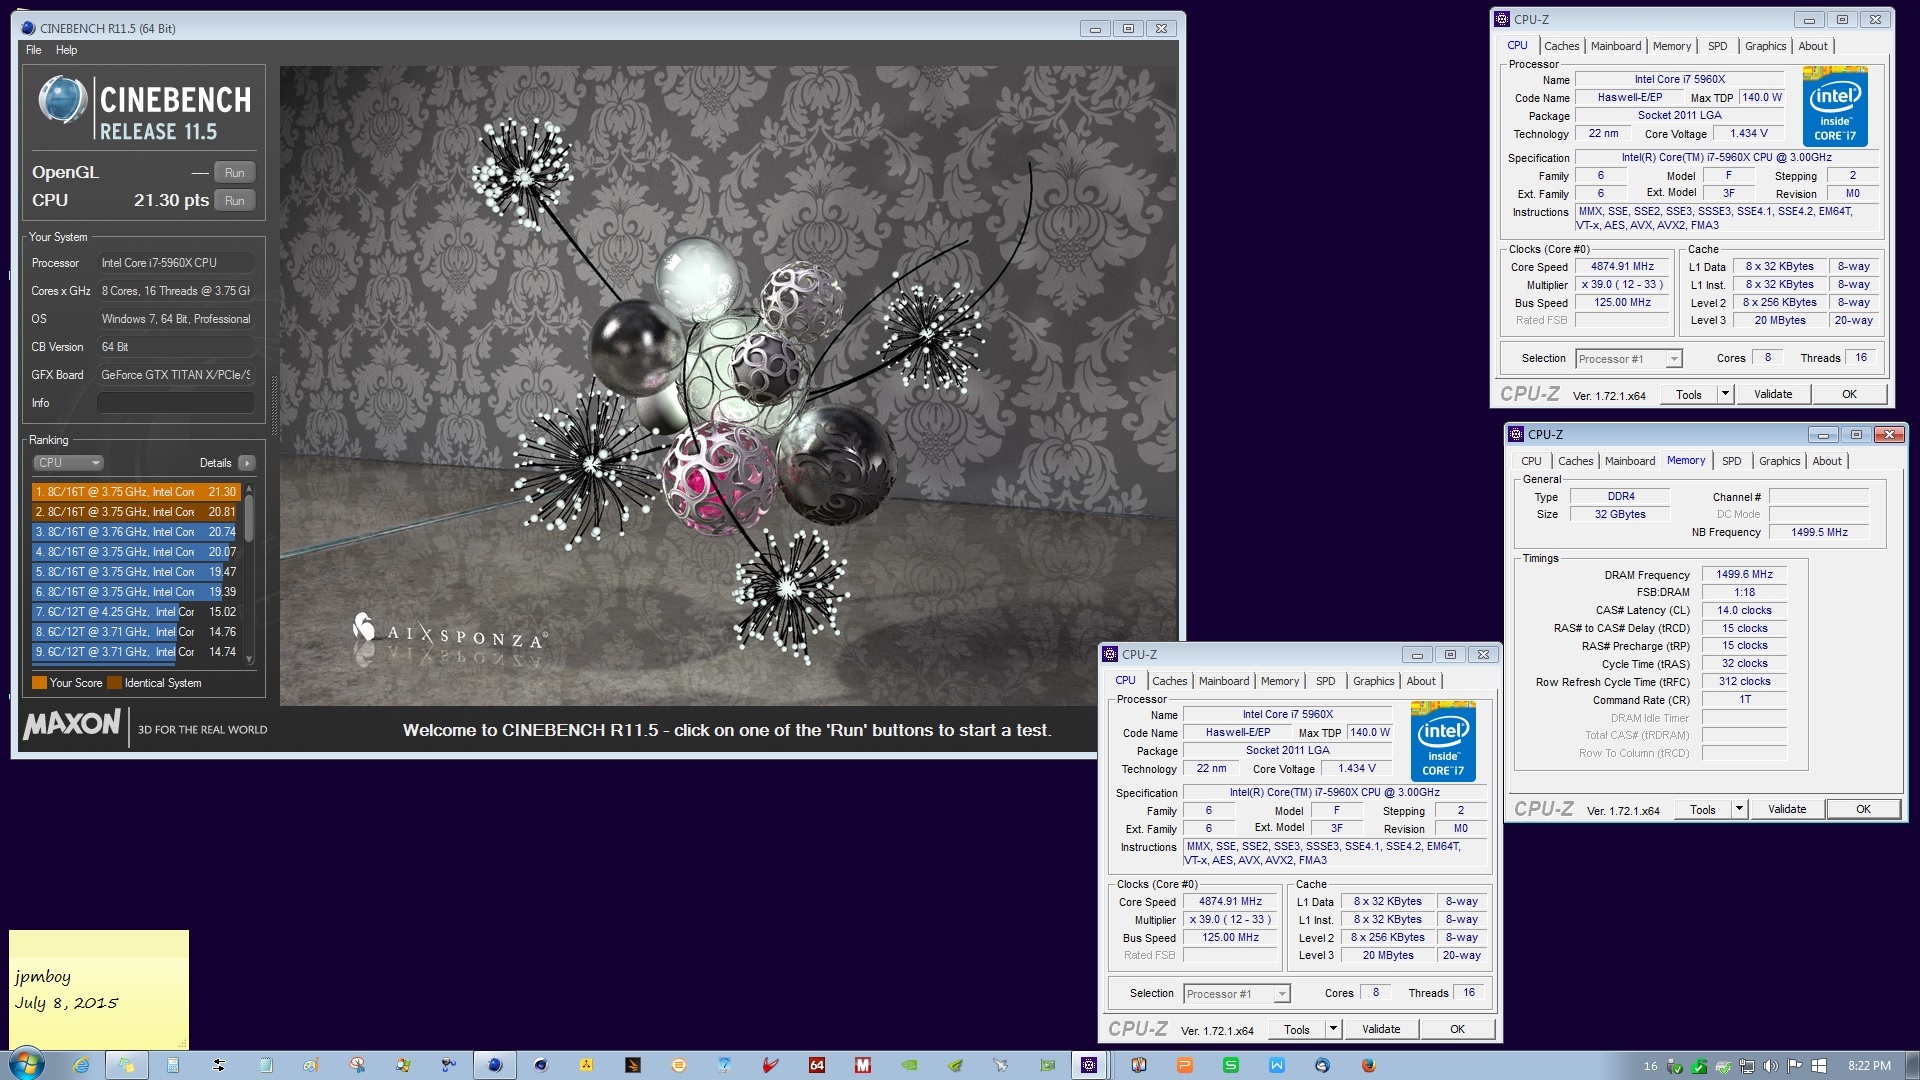The width and height of the screenshot is (1920, 1080).
Task: Open the Cinema 4D sphere taskbar icon
Action: pyautogui.click(x=541, y=1065)
